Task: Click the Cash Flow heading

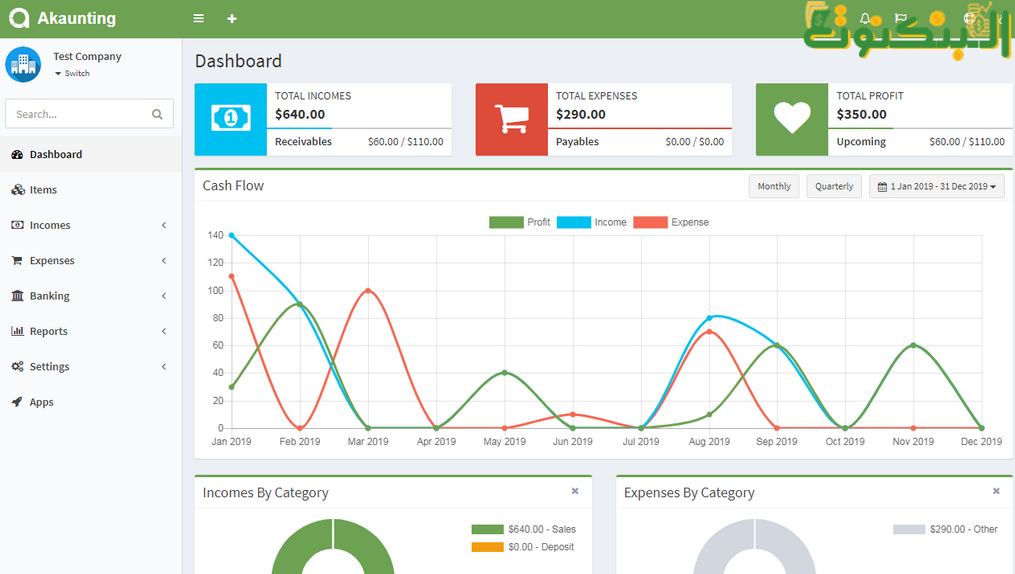Action: [x=233, y=186]
